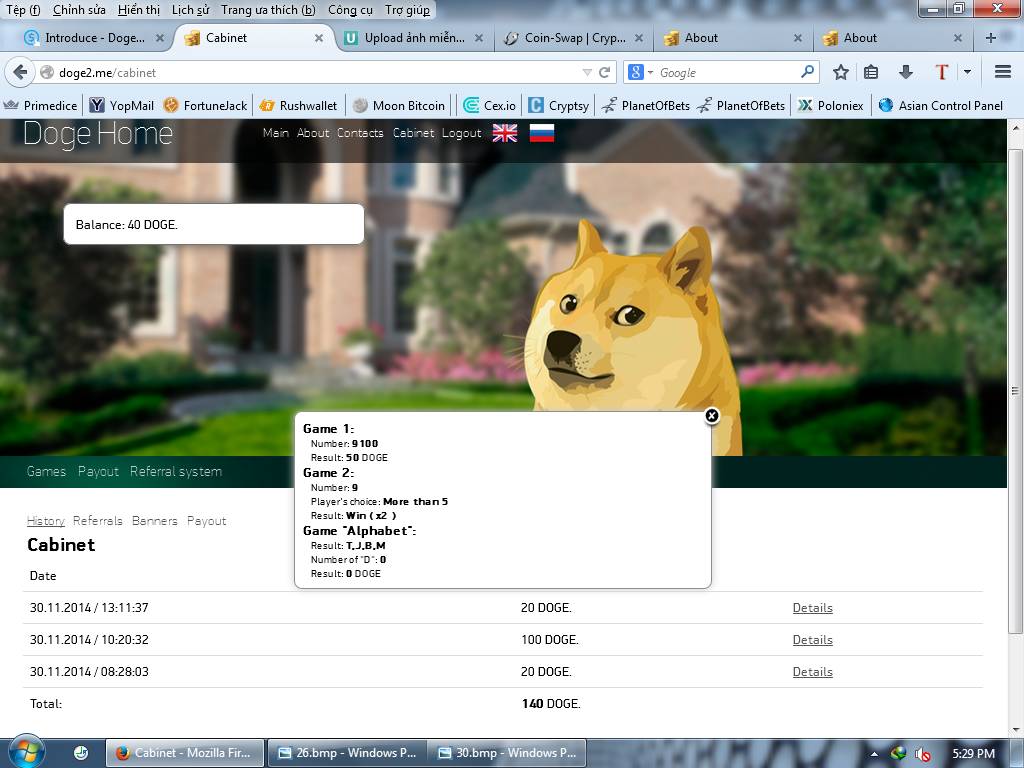Go to the Main page link

click(276, 133)
